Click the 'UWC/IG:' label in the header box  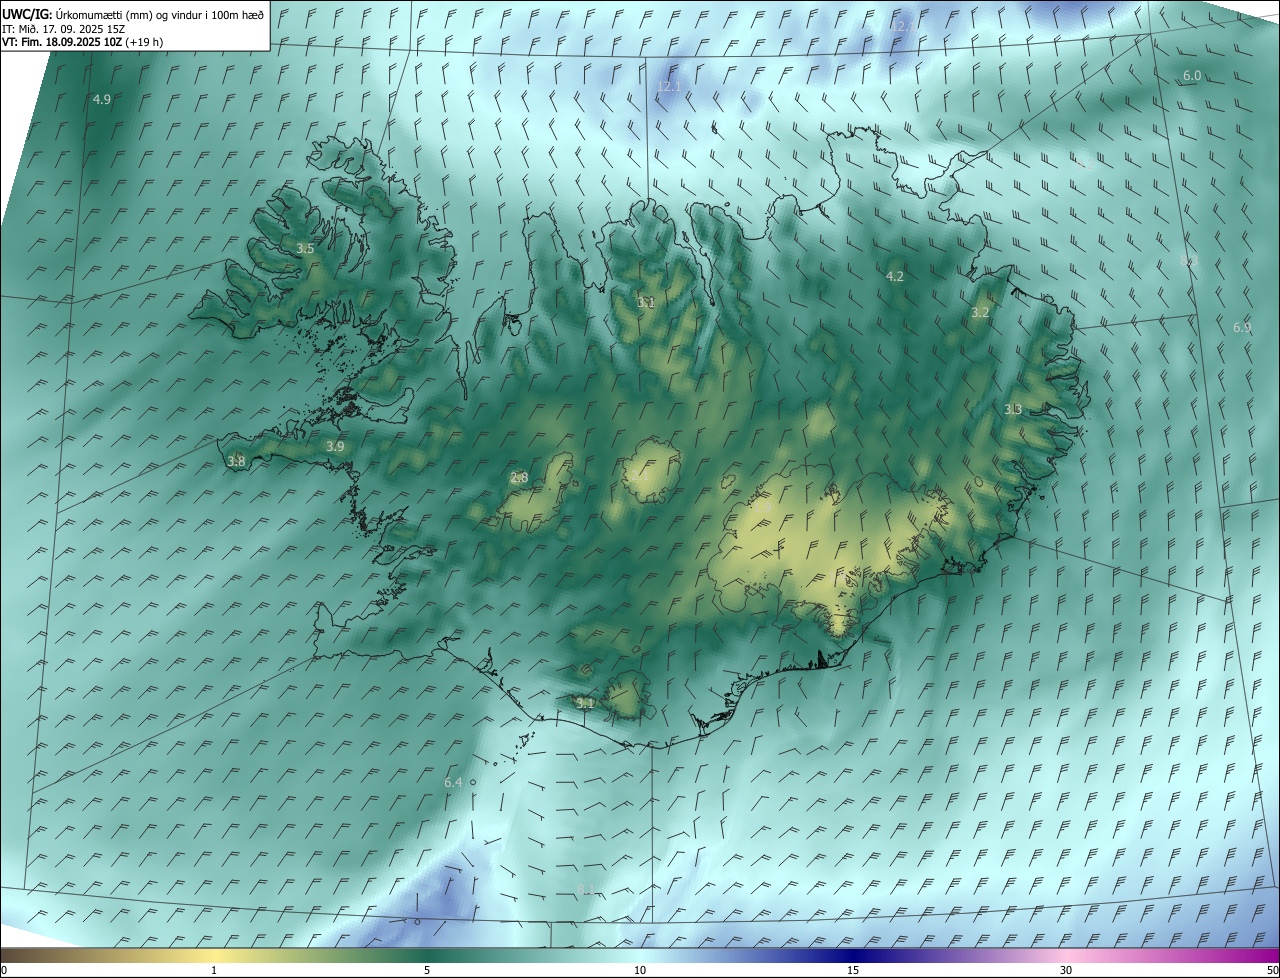(x=27, y=14)
